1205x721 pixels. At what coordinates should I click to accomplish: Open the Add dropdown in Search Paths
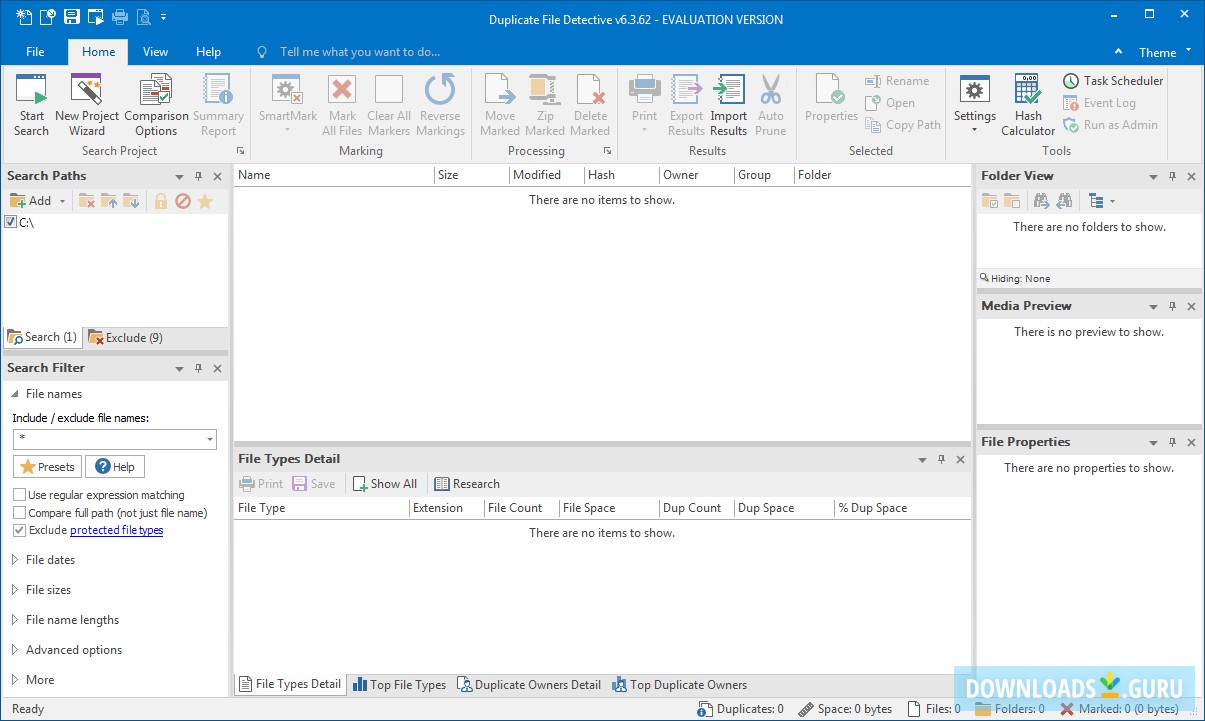62,201
